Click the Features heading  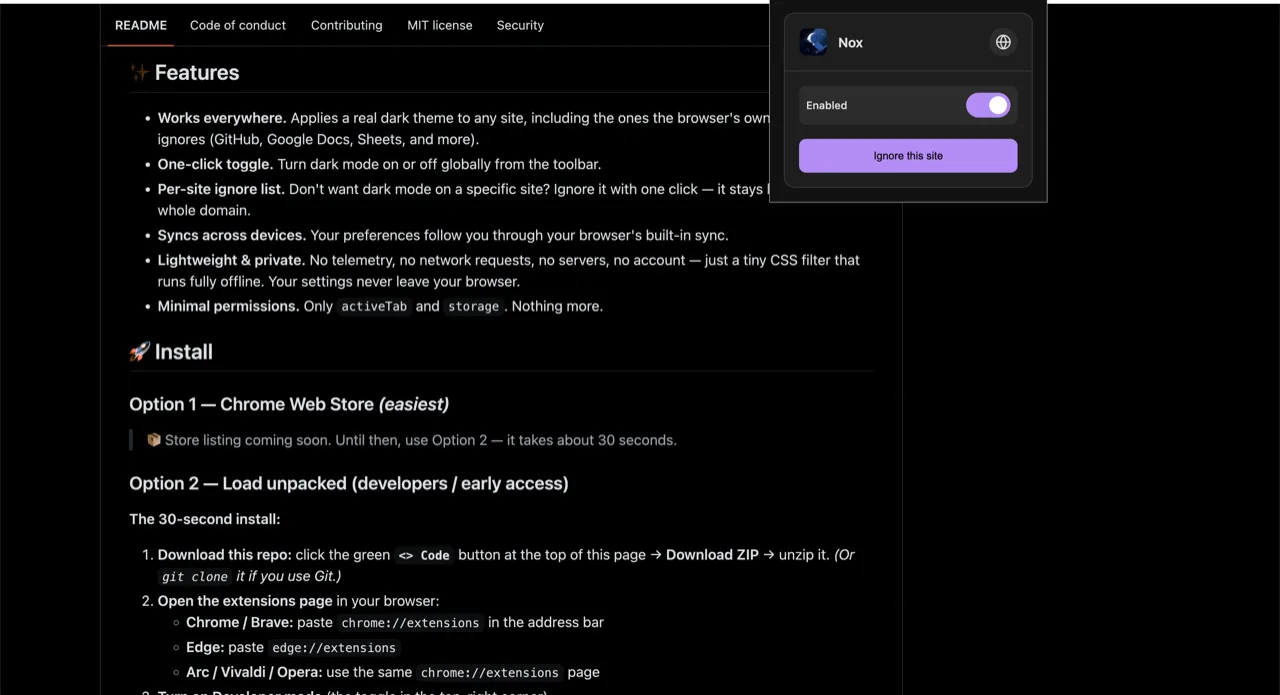(x=197, y=72)
